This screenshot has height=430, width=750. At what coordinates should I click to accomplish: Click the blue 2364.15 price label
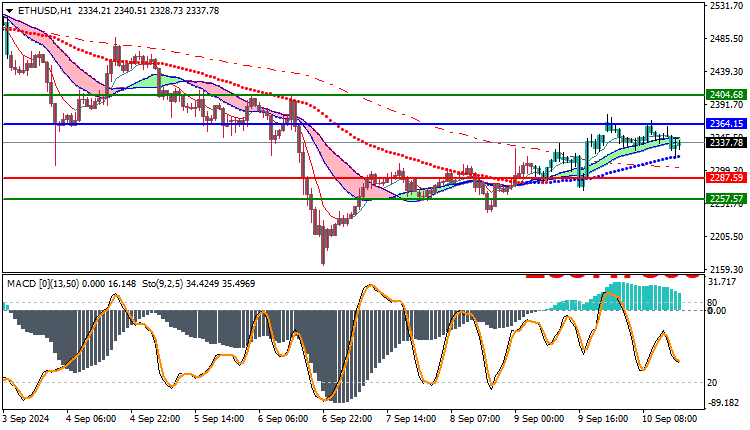(726, 124)
